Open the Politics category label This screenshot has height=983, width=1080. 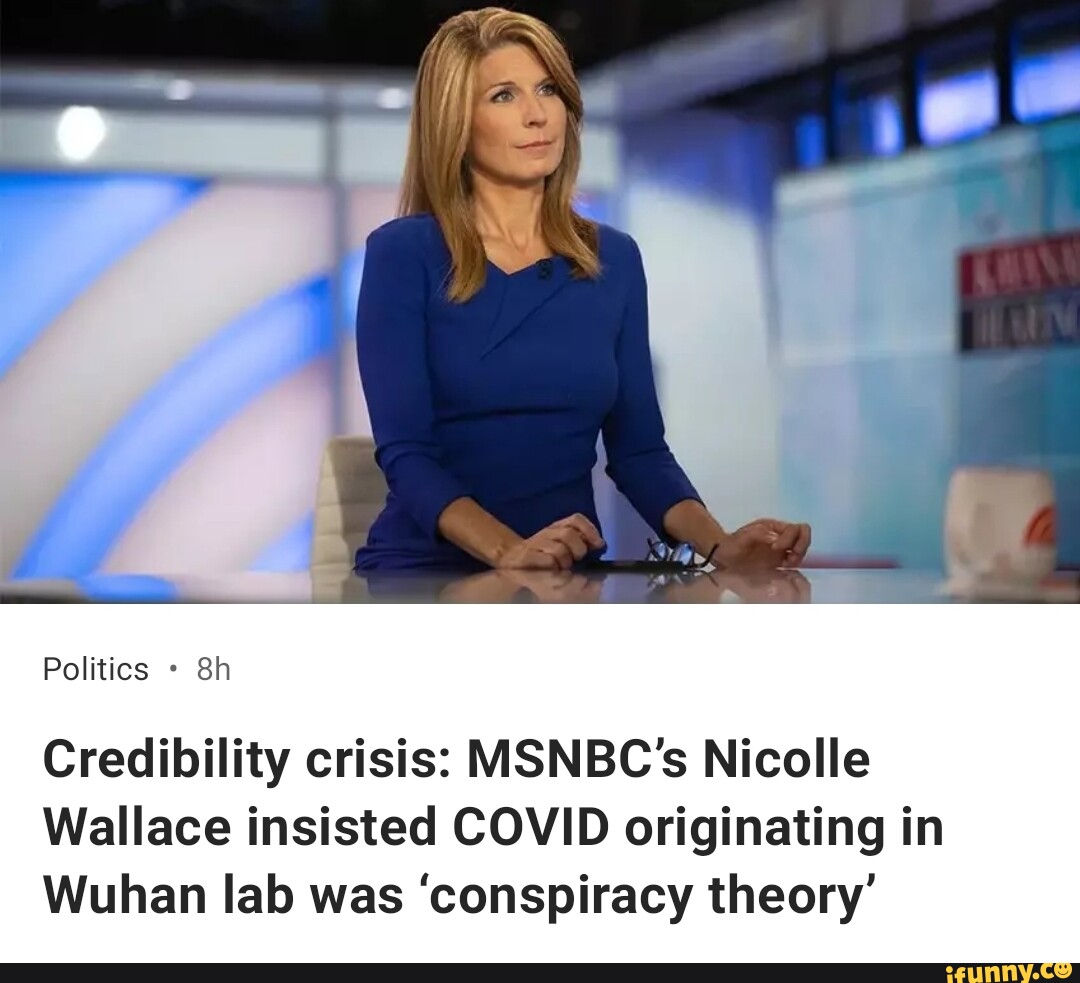(x=96, y=669)
